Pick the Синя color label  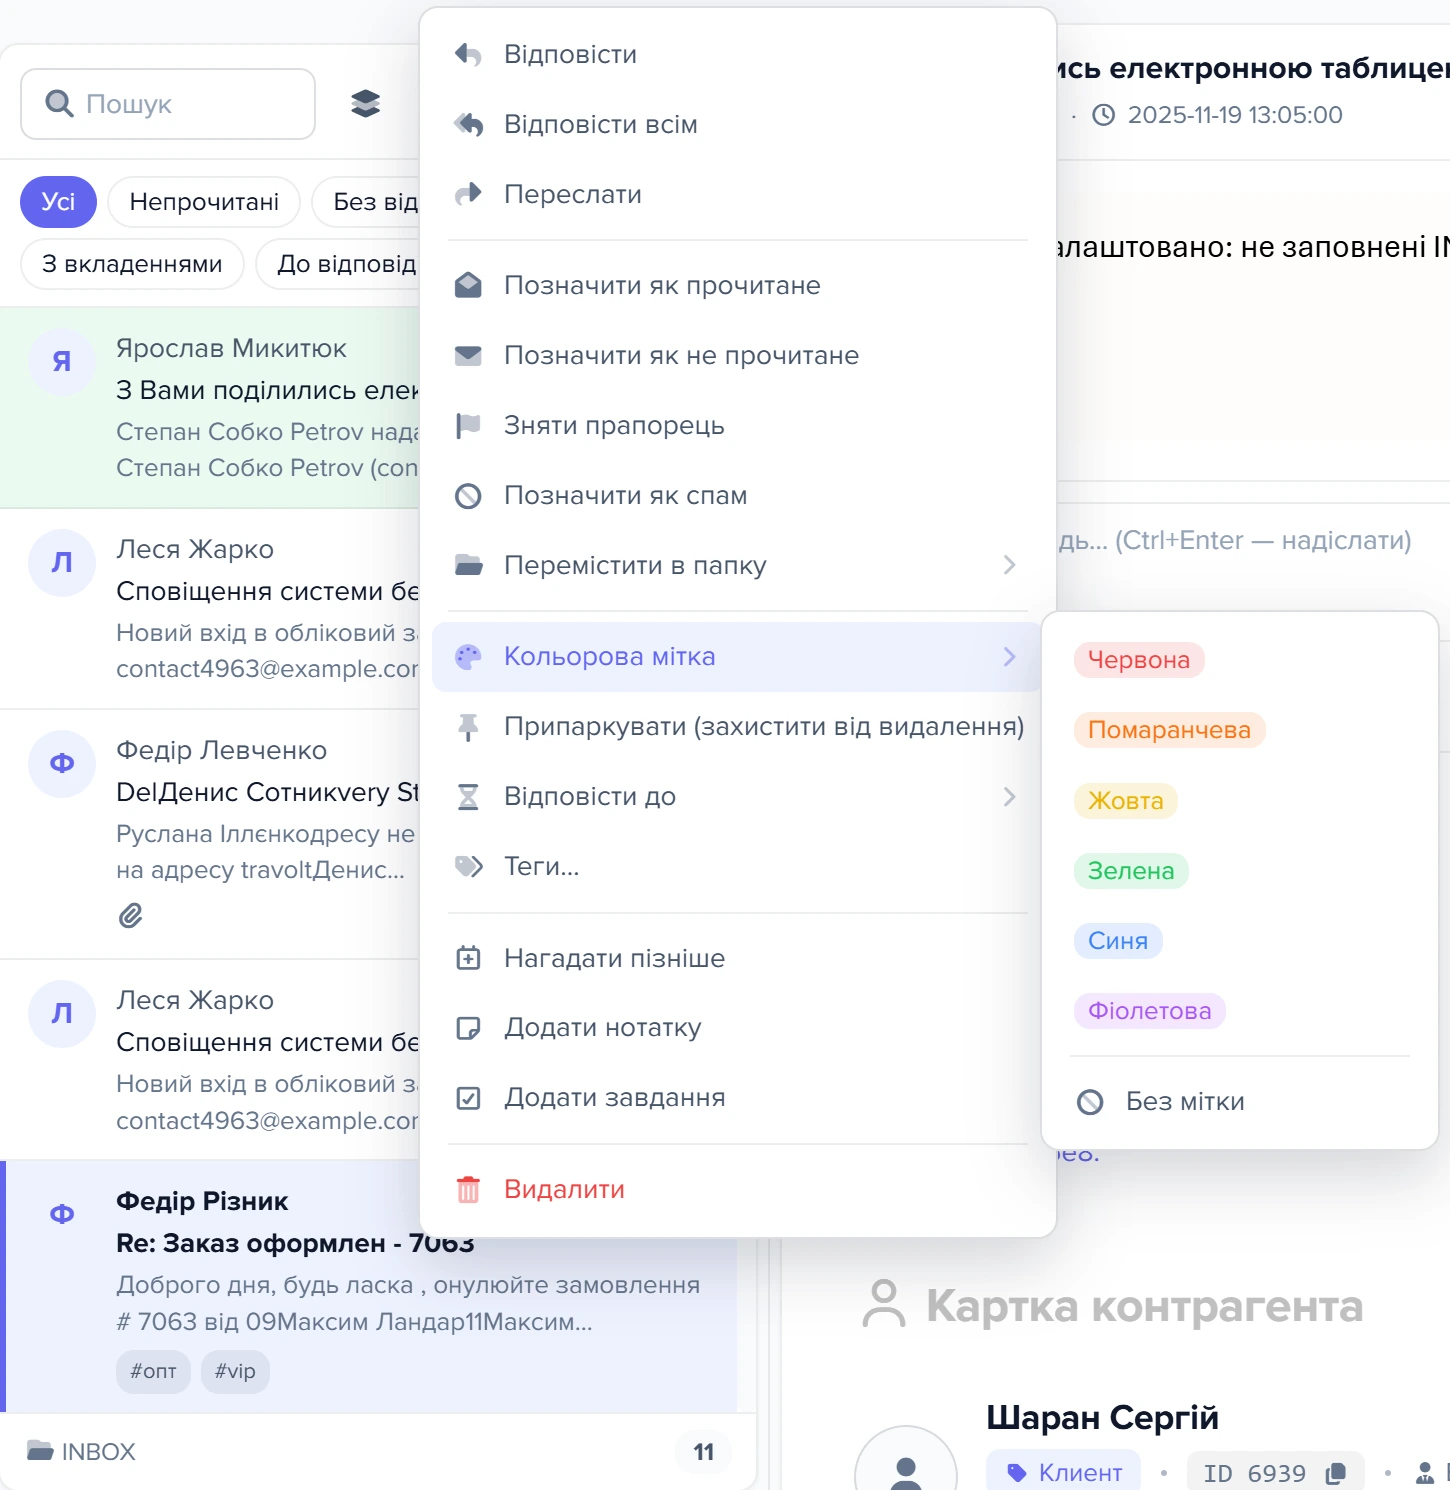pyautogui.click(x=1118, y=941)
